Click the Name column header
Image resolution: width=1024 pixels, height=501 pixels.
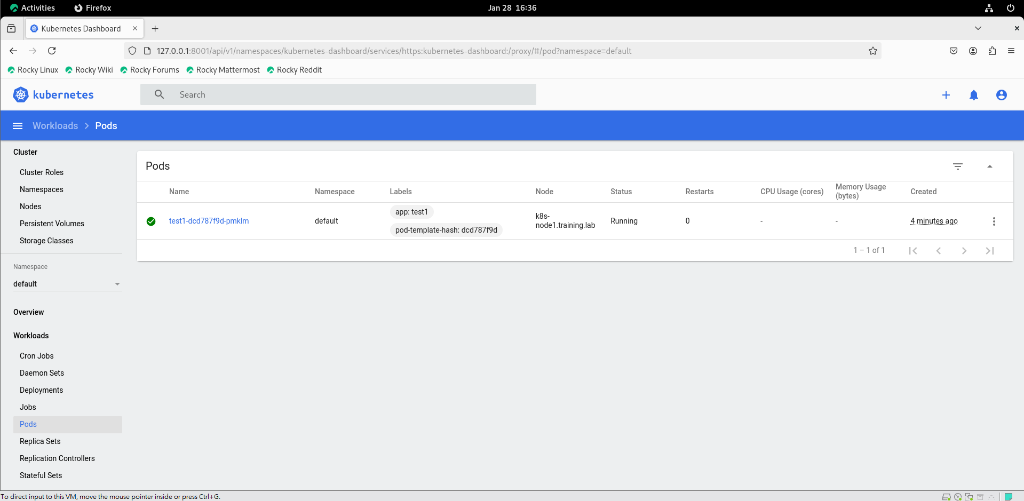coord(179,192)
